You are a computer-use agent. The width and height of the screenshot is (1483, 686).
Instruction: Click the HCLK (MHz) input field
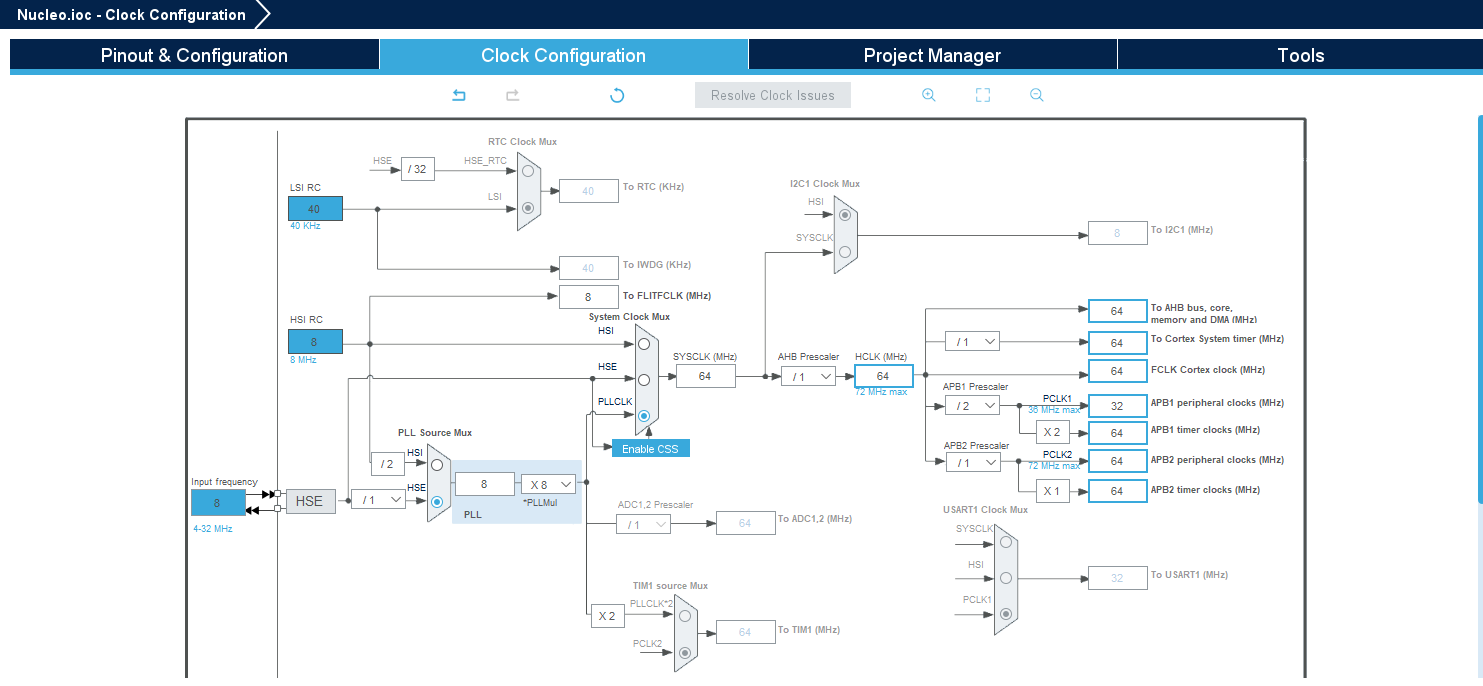click(883, 376)
